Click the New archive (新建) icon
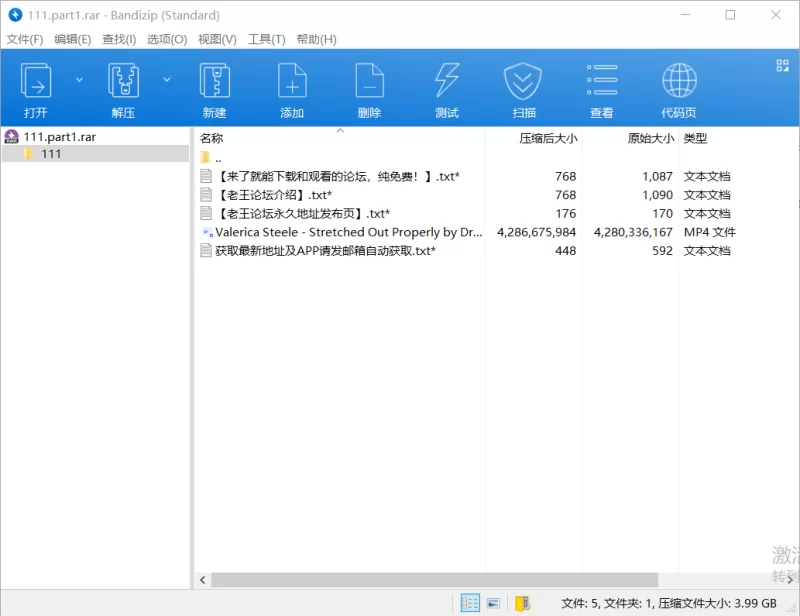Image resolution: width=800 pixels, height=616 pixels. pyautogui.click(x=215, y=81)
